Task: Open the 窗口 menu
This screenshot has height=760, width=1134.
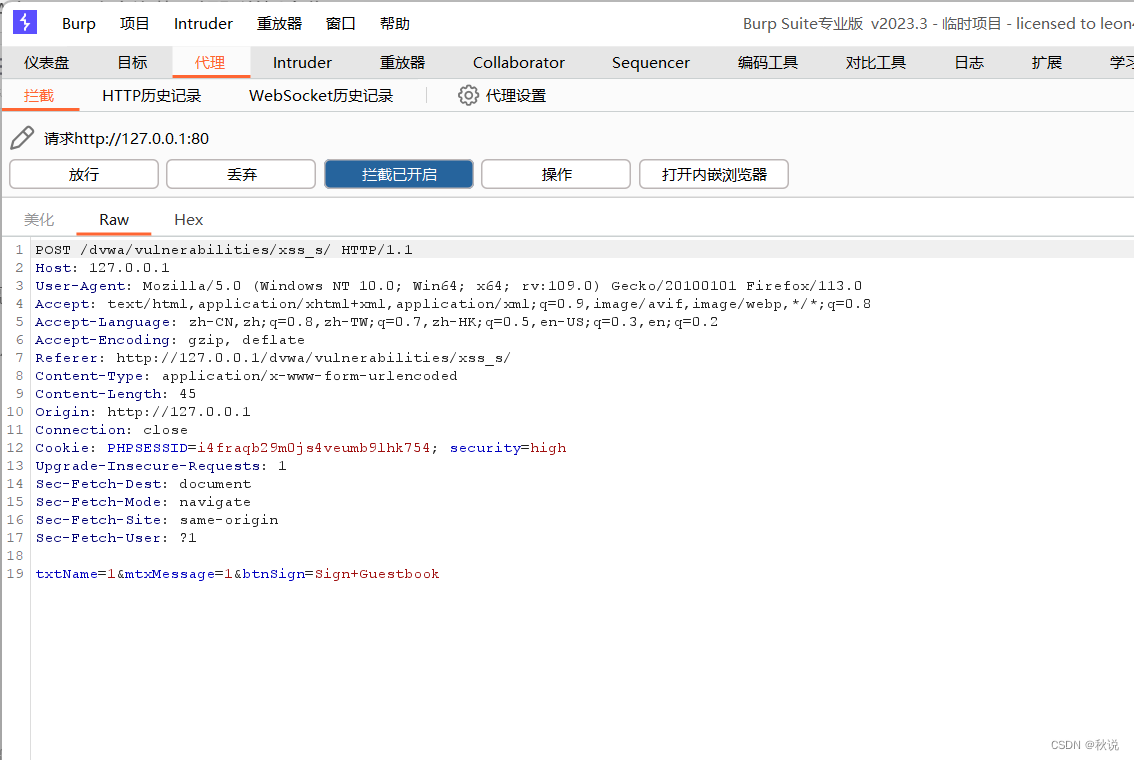Action: [x=341, y=24]
